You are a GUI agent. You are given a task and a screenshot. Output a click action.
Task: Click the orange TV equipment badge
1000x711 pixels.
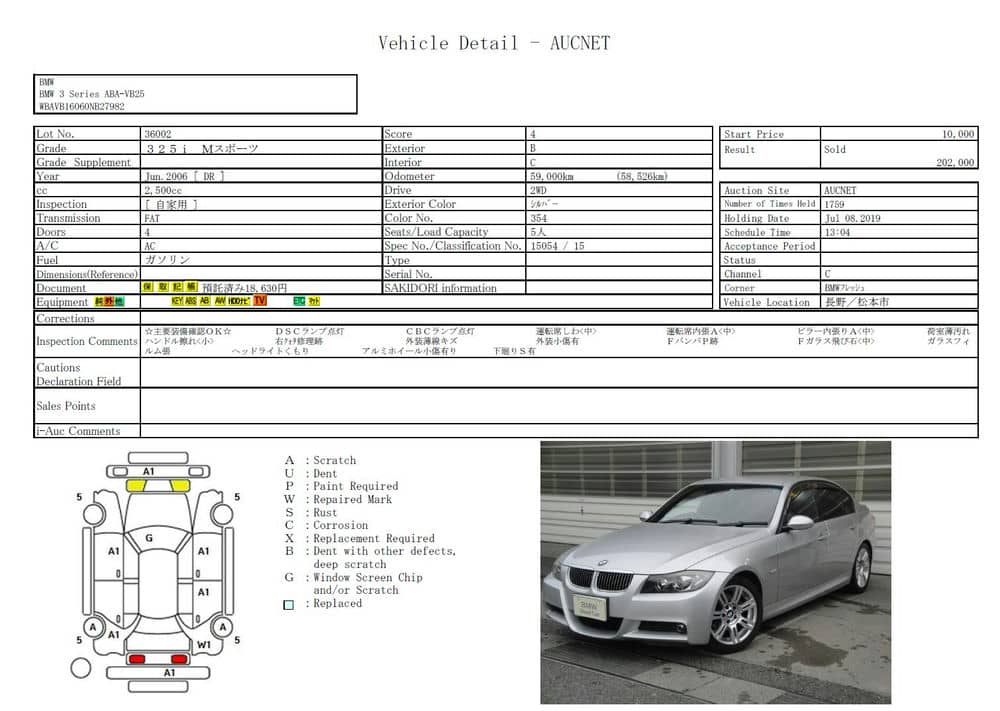(x=260, y=301)
